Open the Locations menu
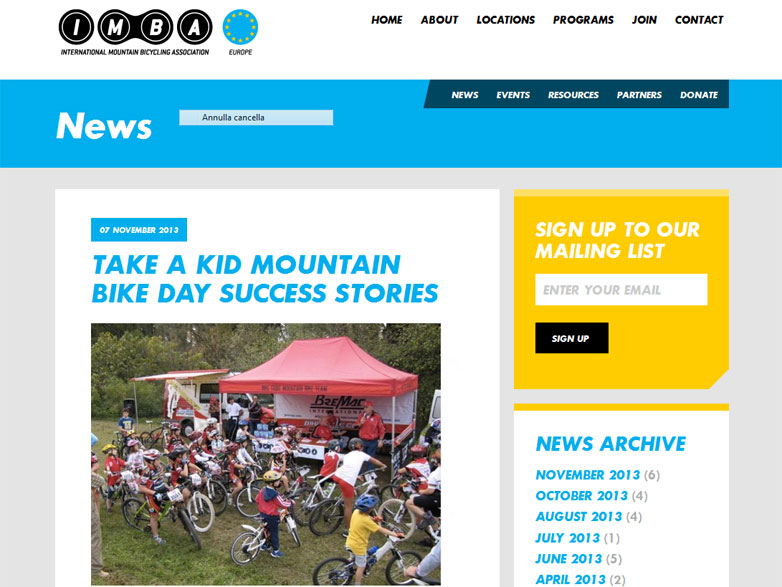The width and height of the screenshot is (782, 587). [x=505, y=20]
